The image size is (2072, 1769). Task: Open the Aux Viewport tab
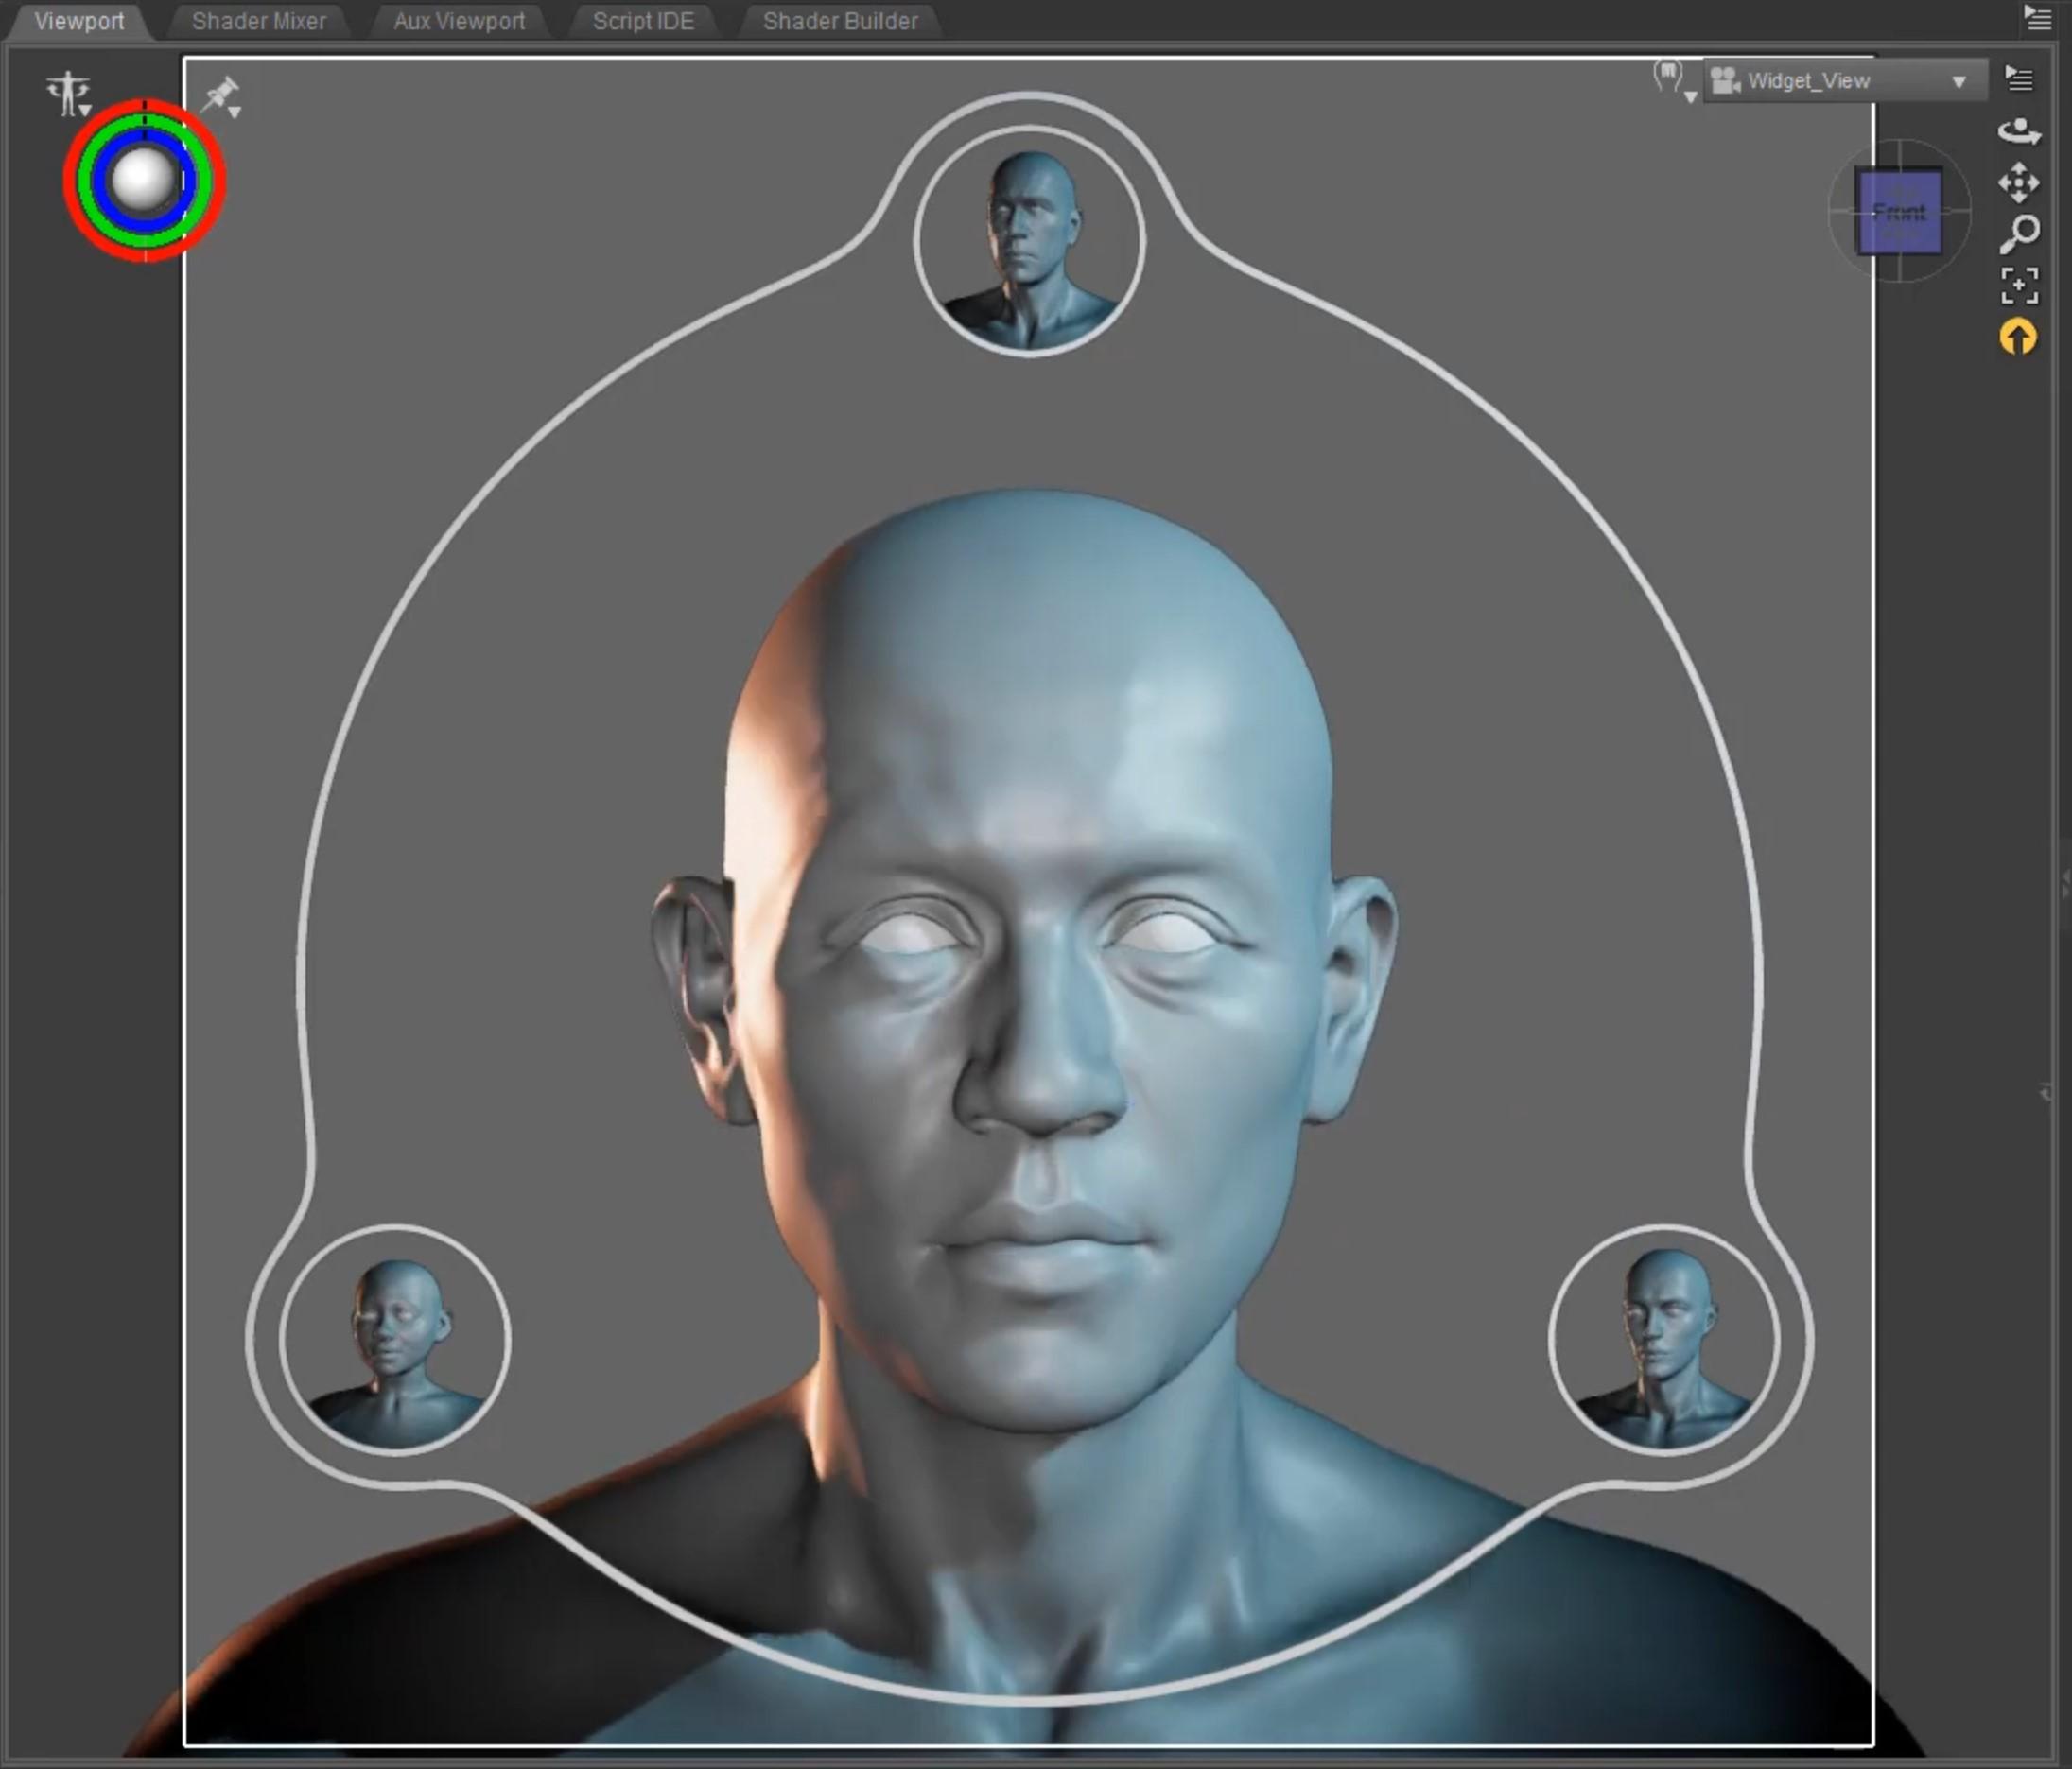point(458,21)
